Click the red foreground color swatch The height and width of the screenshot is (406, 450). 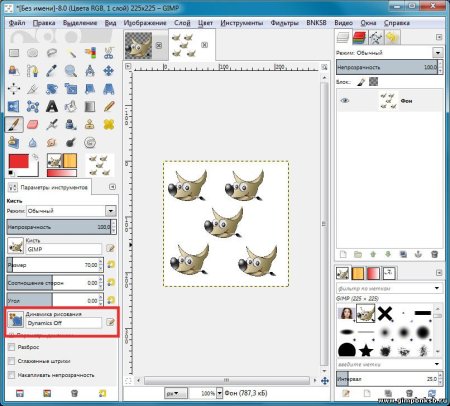19,162
